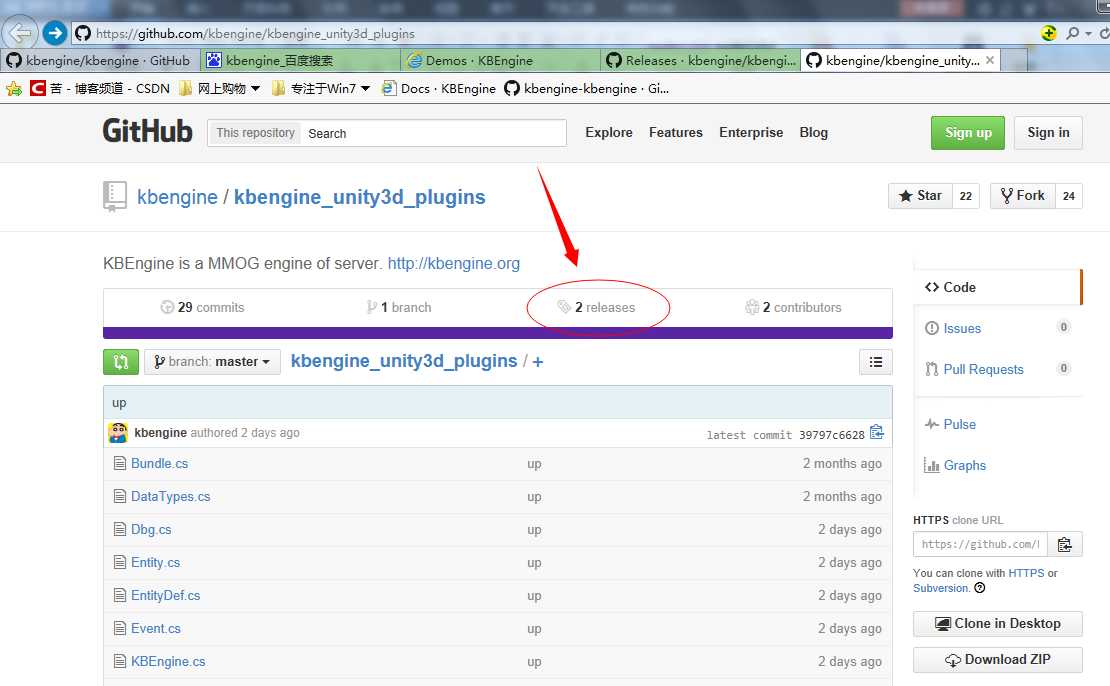Click Clone in Desktop button
This screenshot has width=1110, height=686.
997,624
